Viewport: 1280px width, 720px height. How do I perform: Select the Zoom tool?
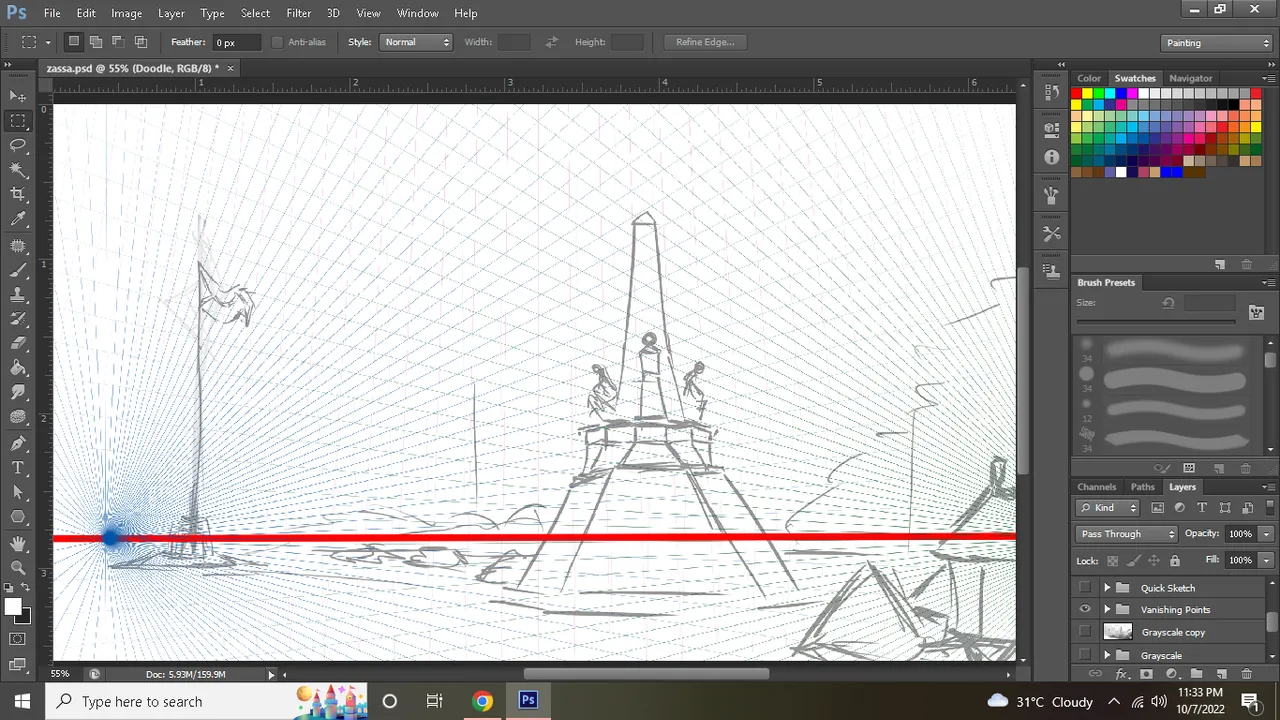tap(18, 568)
